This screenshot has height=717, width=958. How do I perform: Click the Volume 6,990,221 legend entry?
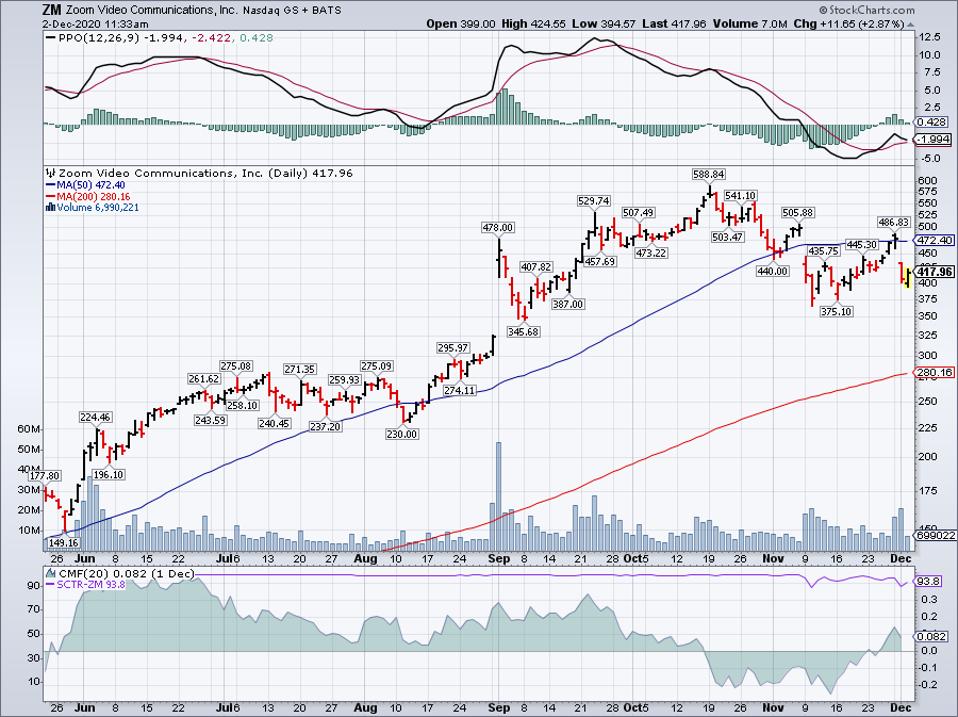click(93, 208)
